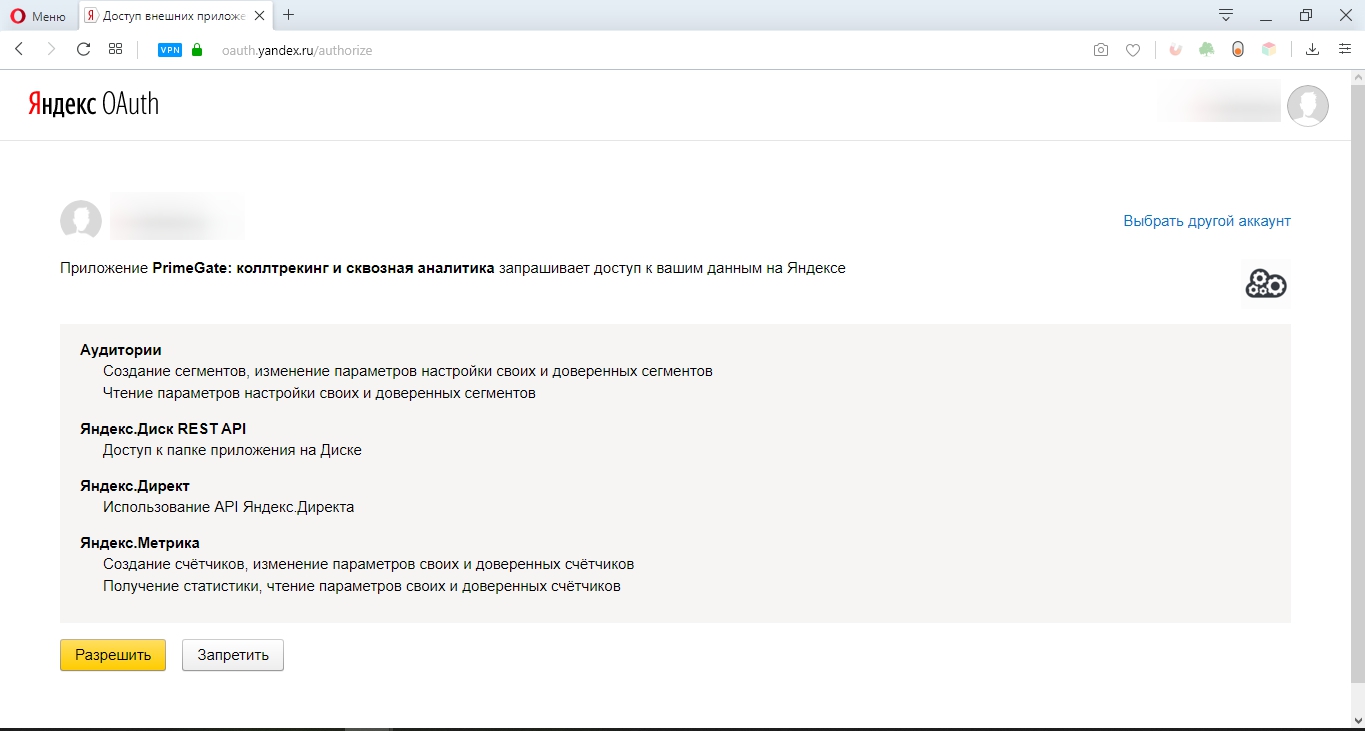Click 'Доступ к папке приложения на Диске' text
The image size is (1365, 731).
click(232, 450)
